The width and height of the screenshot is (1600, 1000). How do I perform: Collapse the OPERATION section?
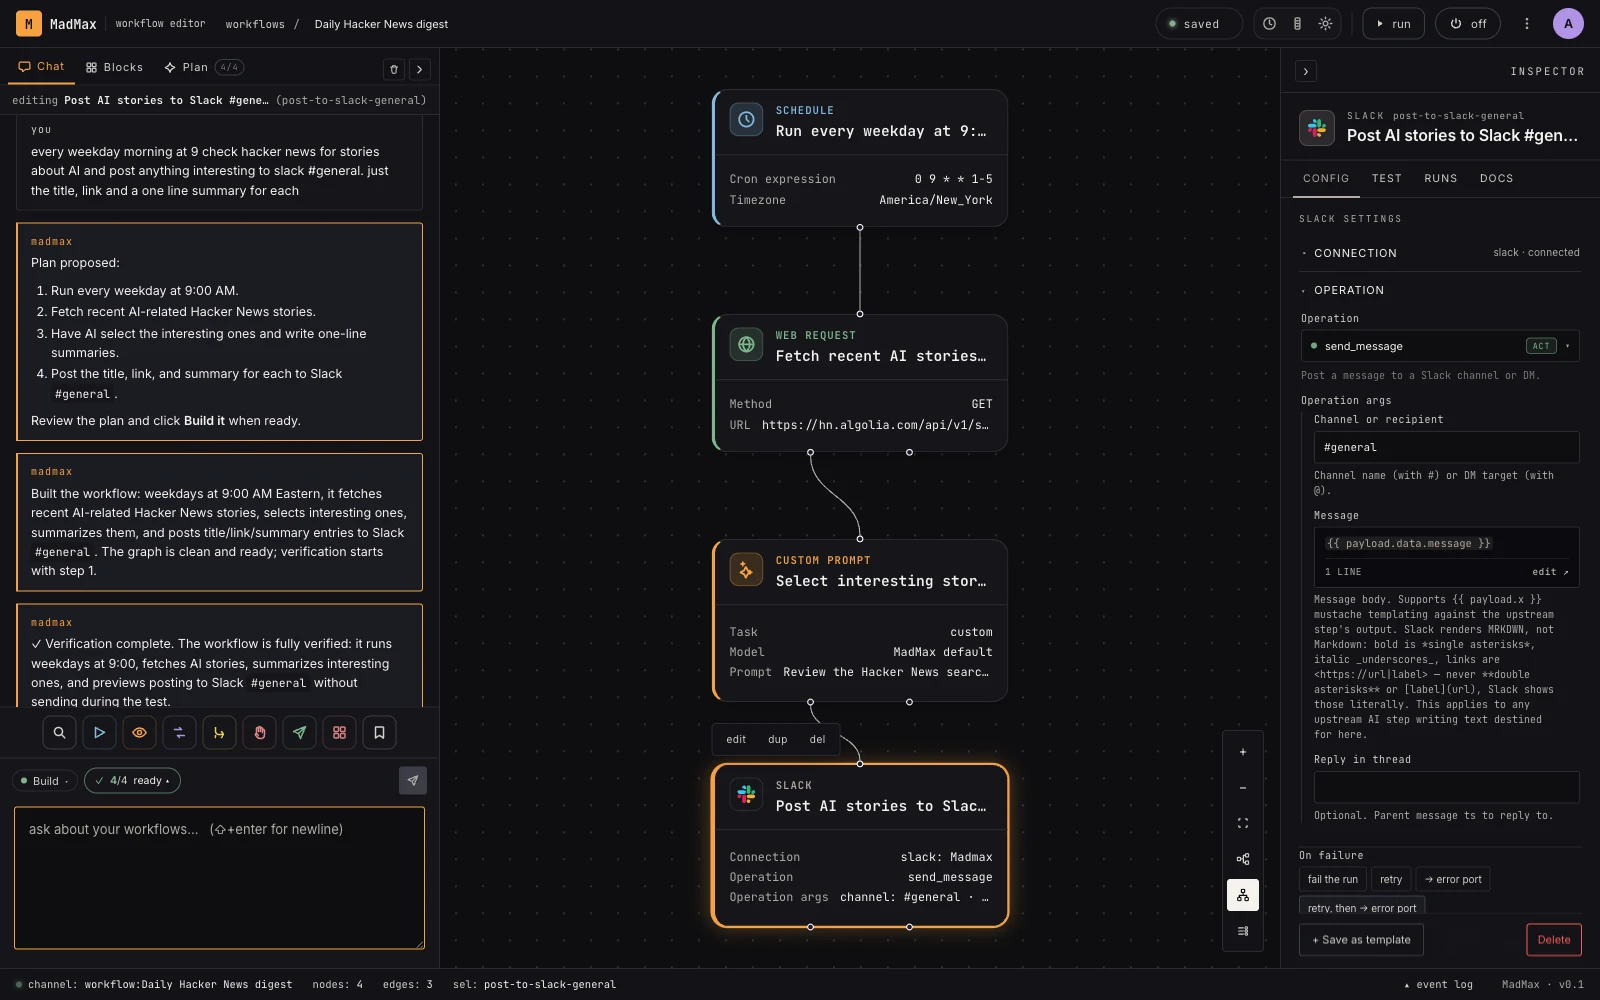(1440, 290)
